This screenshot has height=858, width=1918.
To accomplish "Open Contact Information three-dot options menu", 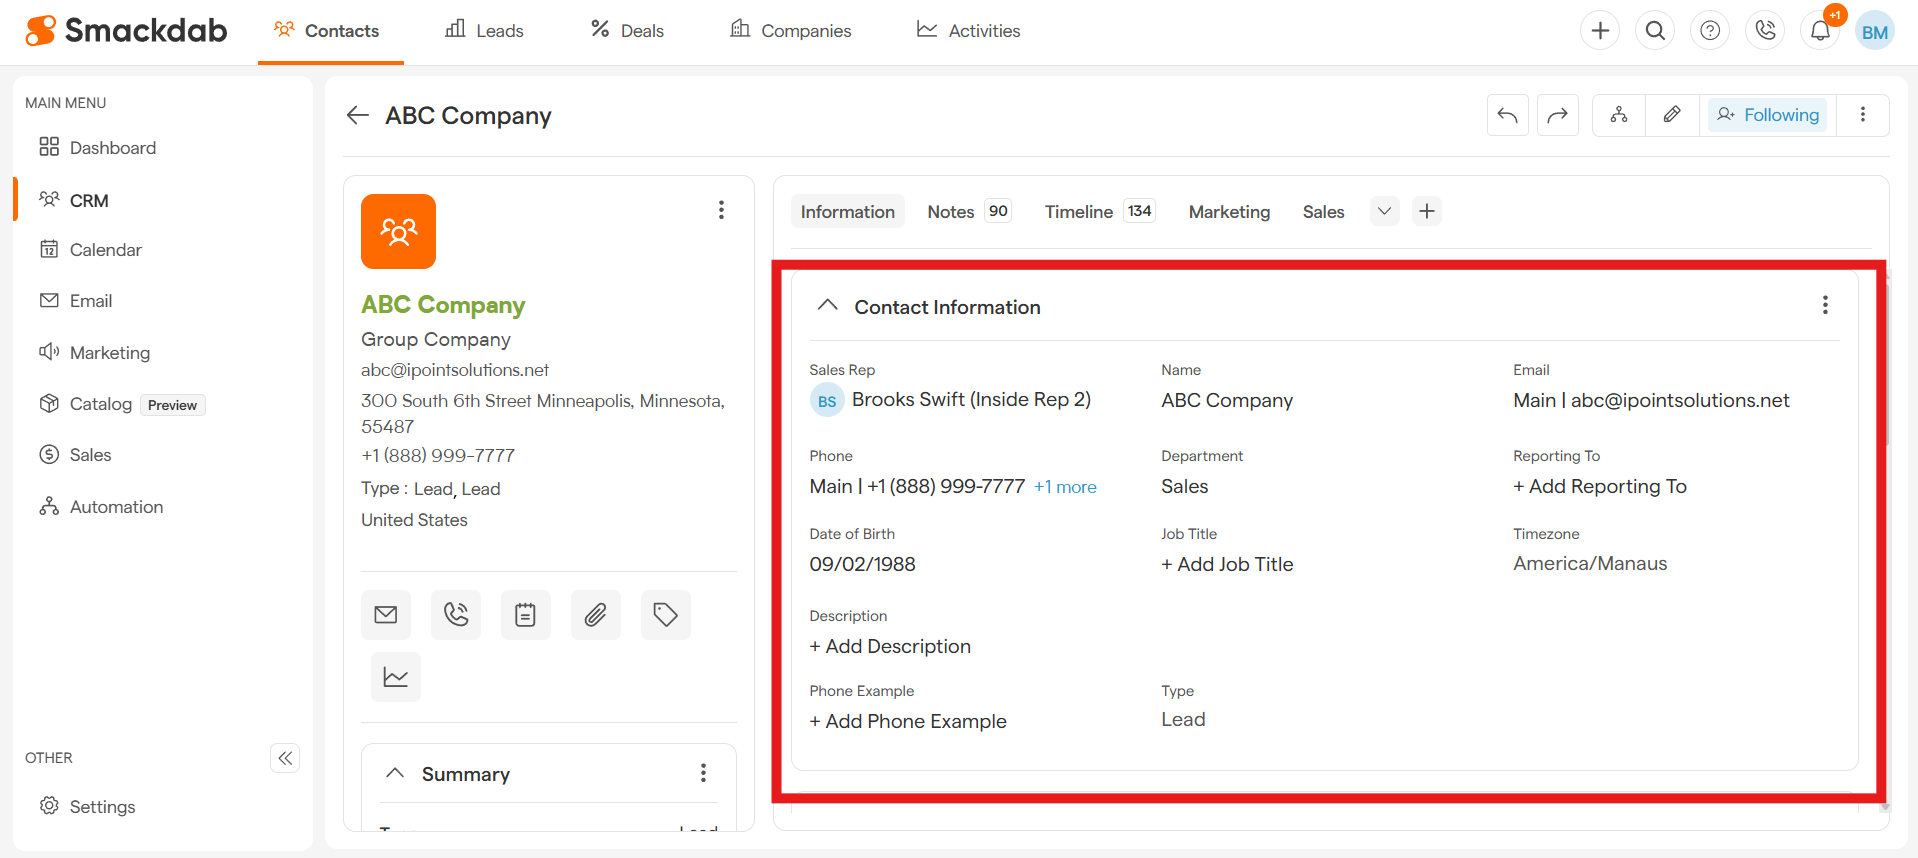I will (x=1825, y=305).
